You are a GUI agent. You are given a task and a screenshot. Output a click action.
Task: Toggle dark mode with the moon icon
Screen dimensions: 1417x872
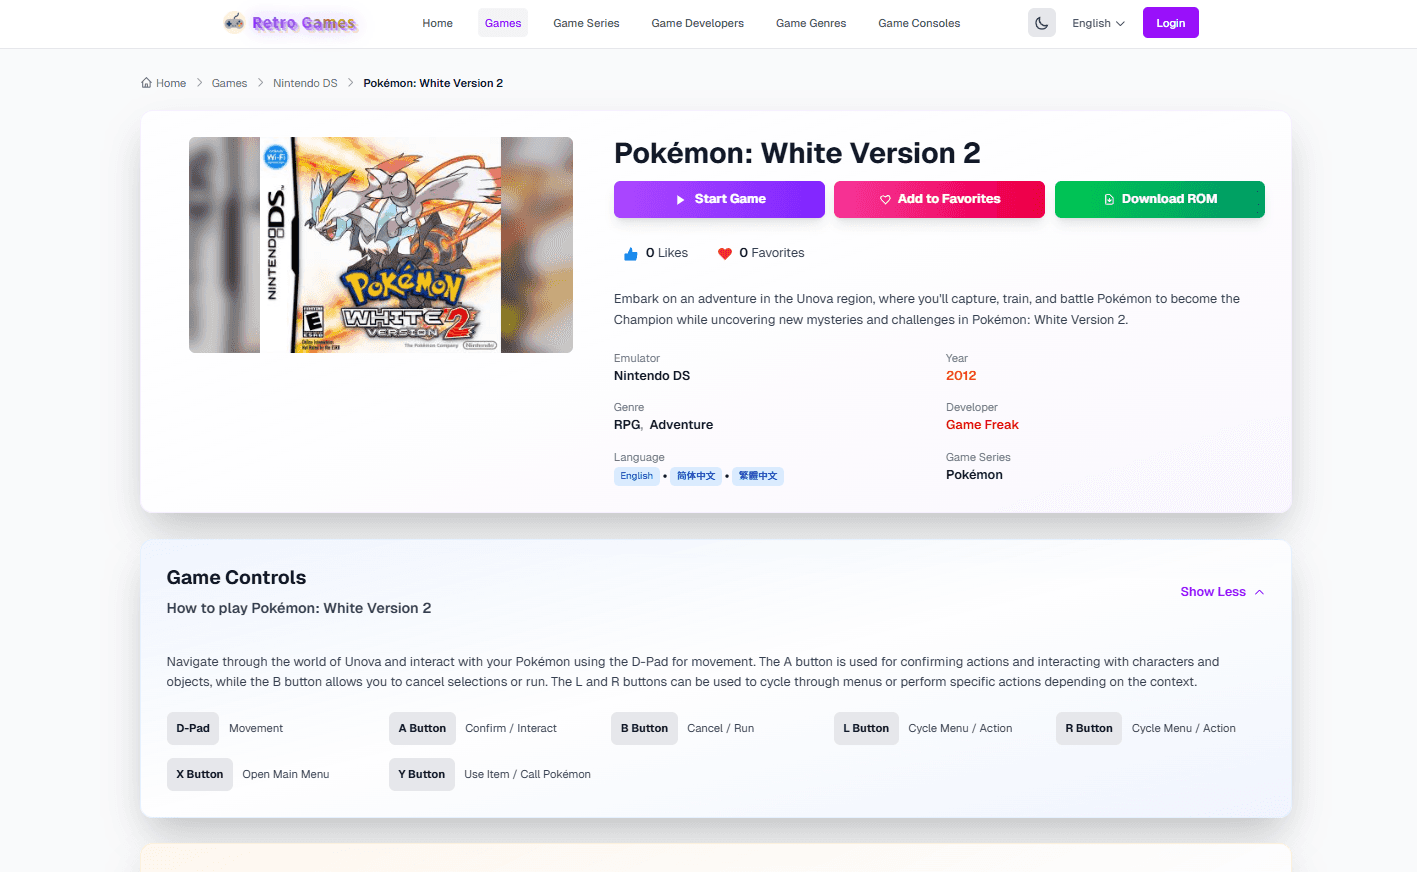click(1041, 23)
